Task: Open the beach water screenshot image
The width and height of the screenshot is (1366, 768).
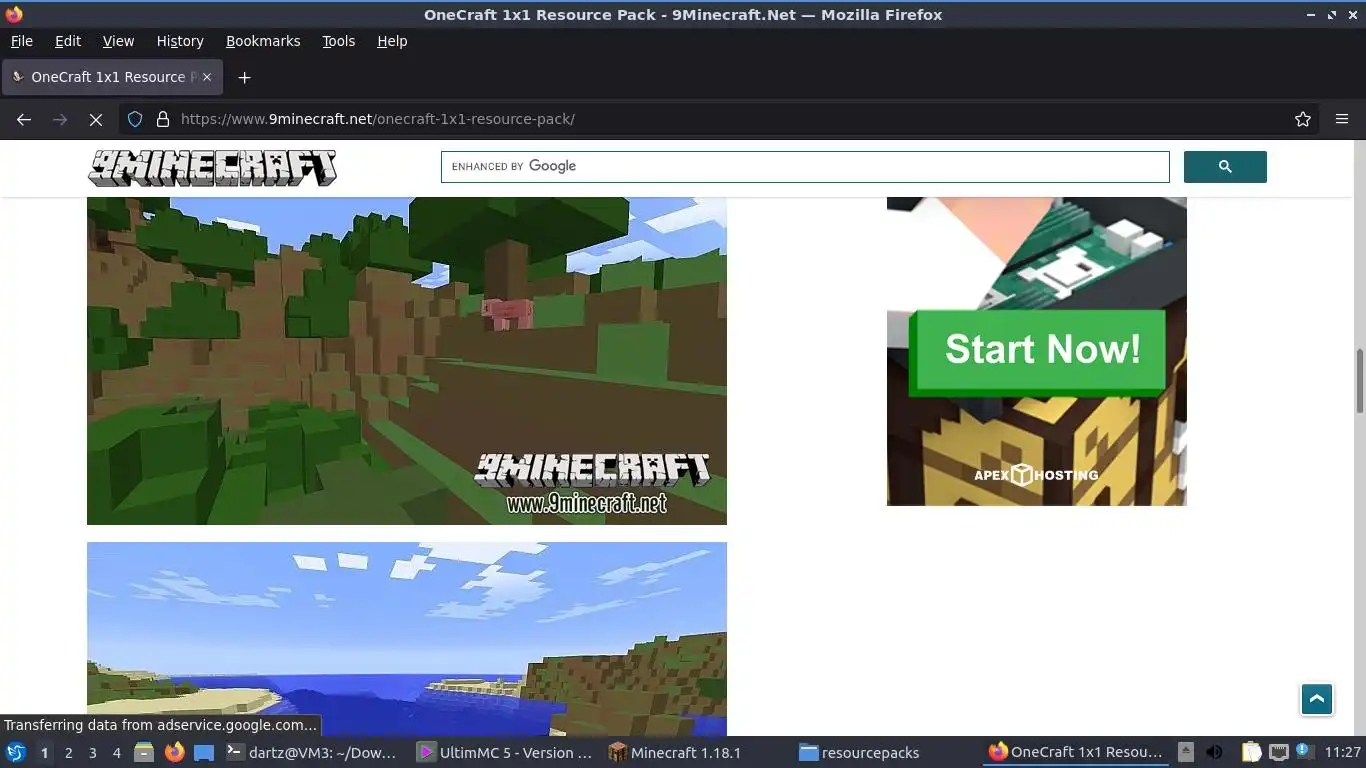Action: 407,639
